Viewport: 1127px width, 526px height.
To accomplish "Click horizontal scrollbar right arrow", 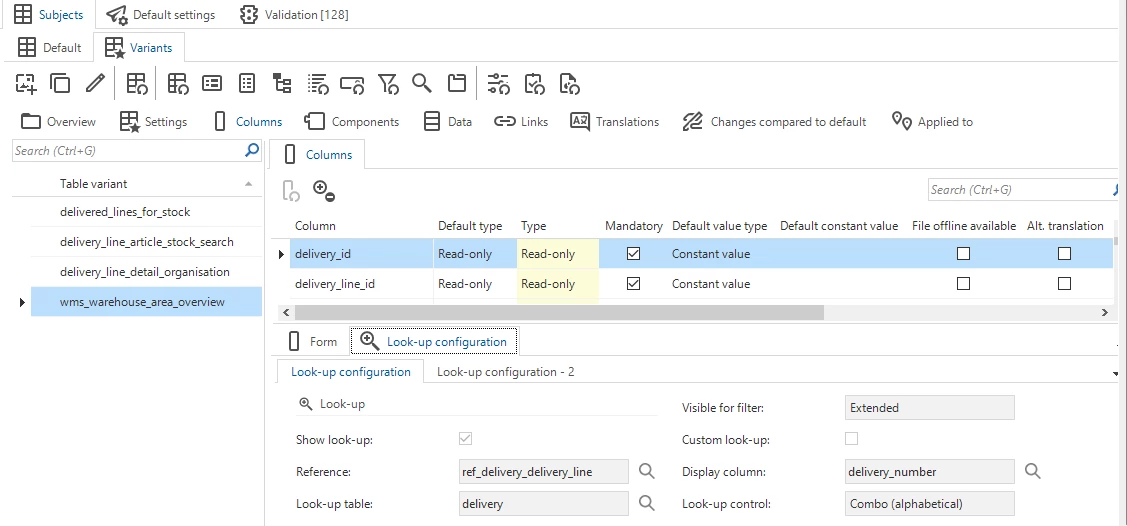I will (1105, 313).
